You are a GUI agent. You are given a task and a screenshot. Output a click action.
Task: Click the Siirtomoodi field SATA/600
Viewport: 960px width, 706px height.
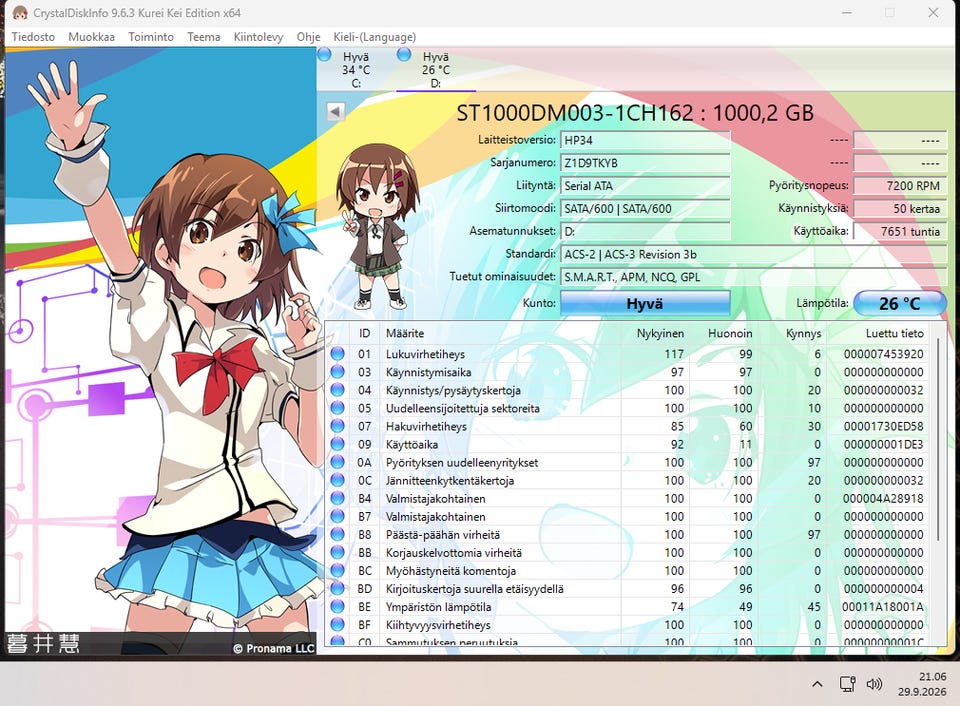[645, 208]
